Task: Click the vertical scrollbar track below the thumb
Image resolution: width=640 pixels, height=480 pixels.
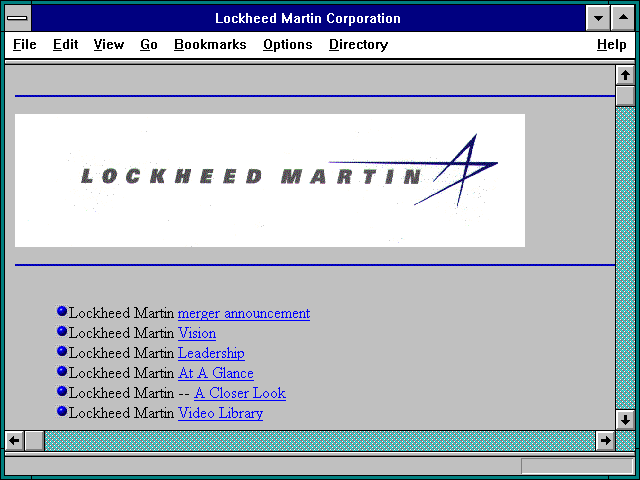Action: click(625, 258)
